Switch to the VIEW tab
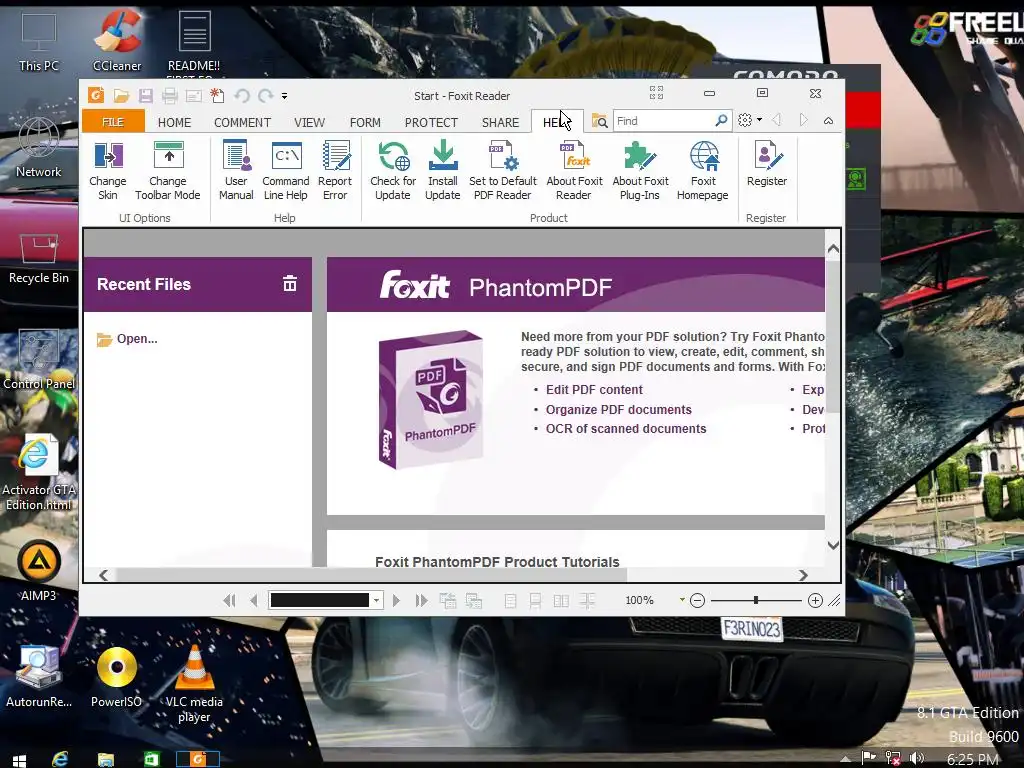The height and width of the screenshot is (768, 1024). (x=309, y=122)
